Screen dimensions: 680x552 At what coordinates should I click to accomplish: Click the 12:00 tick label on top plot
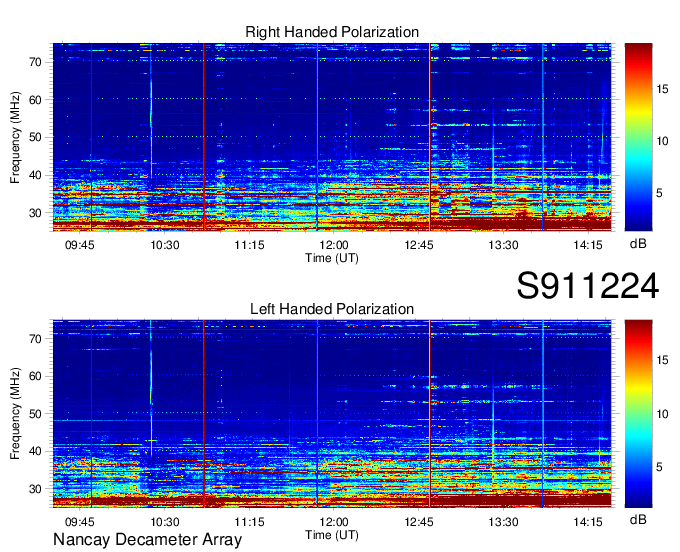(x=334, y=245)
